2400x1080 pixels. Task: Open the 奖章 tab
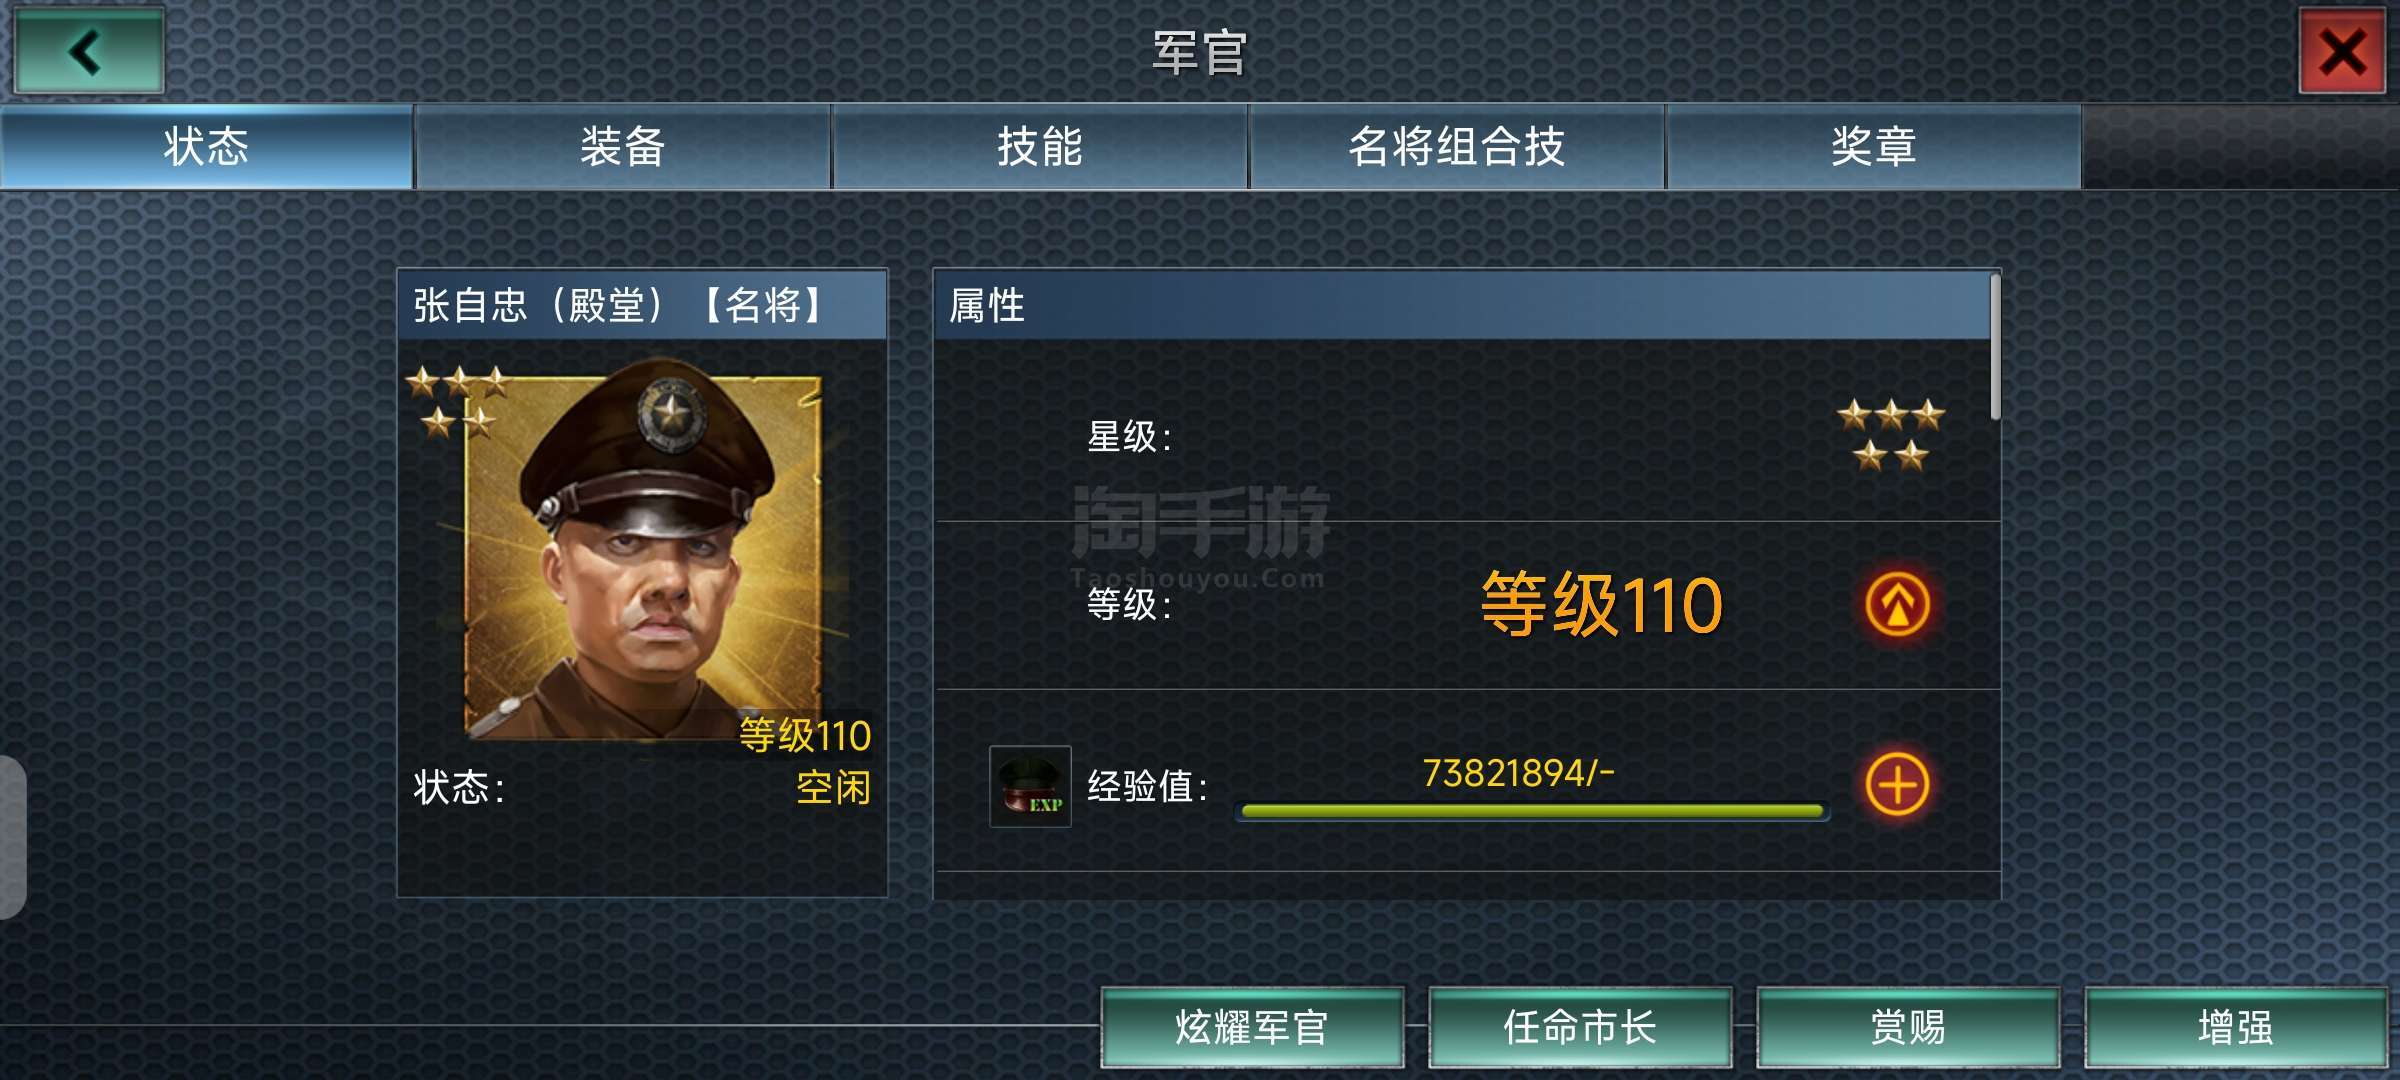(1874, 147)
